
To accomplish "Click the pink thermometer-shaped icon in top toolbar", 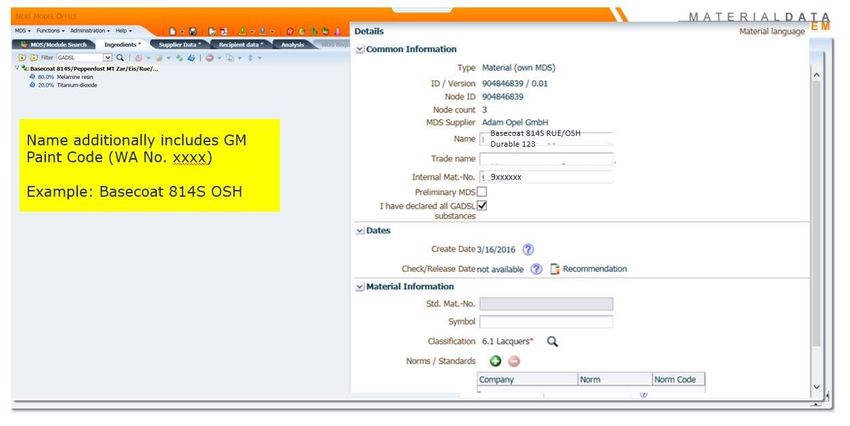I will pyautogui.click(x=337, y=31).
